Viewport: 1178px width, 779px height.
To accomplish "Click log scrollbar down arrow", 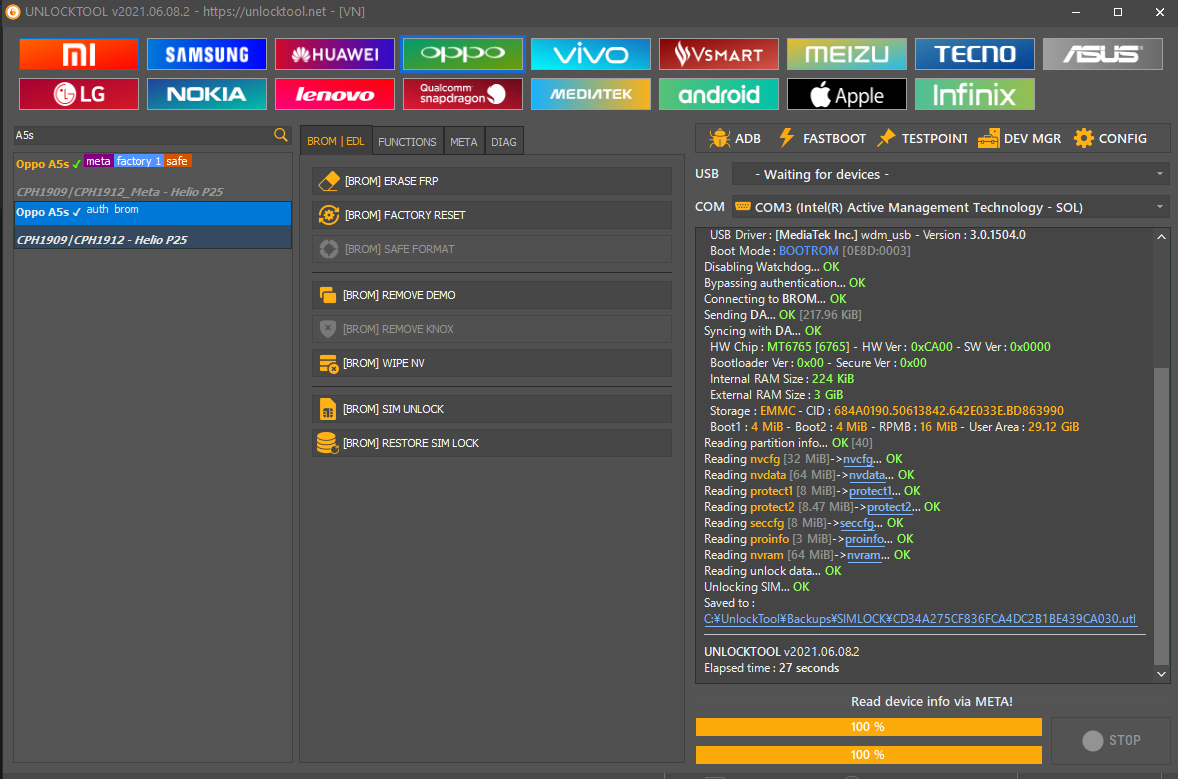I will 1161,674.
